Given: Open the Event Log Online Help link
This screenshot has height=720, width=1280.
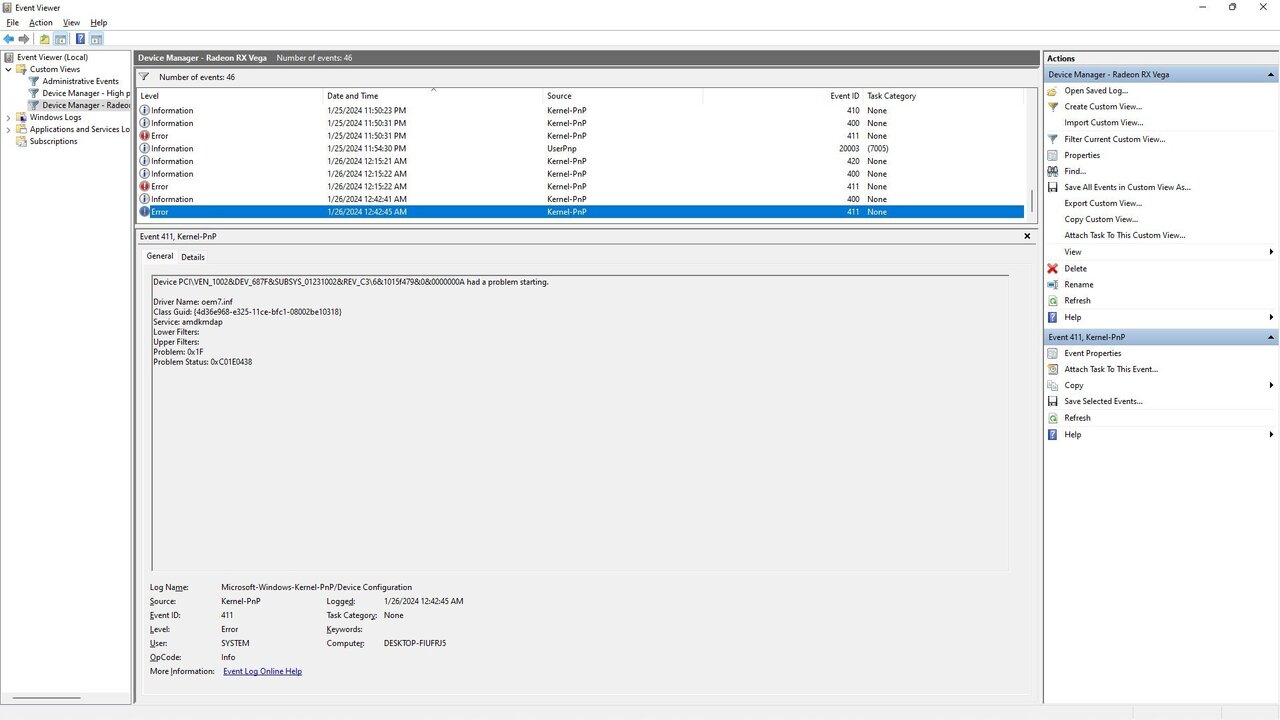Looking at the screenshot, I should coord(262,671).
